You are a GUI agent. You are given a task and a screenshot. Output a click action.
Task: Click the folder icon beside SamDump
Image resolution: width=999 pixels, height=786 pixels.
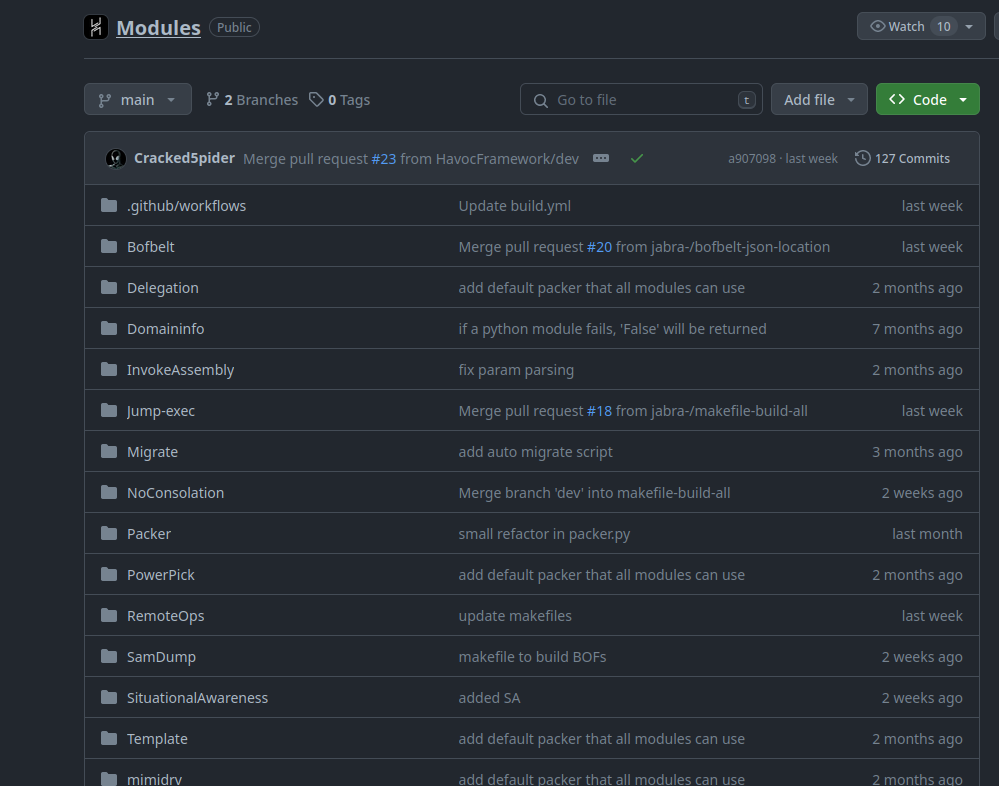tap(109, 657)
